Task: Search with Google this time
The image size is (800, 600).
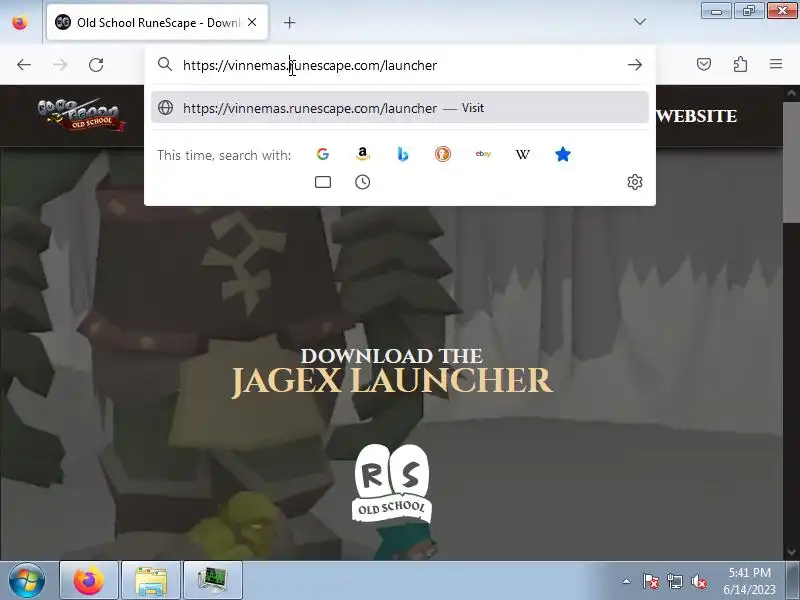Action: pyautogui.click(x=322, y=154)
